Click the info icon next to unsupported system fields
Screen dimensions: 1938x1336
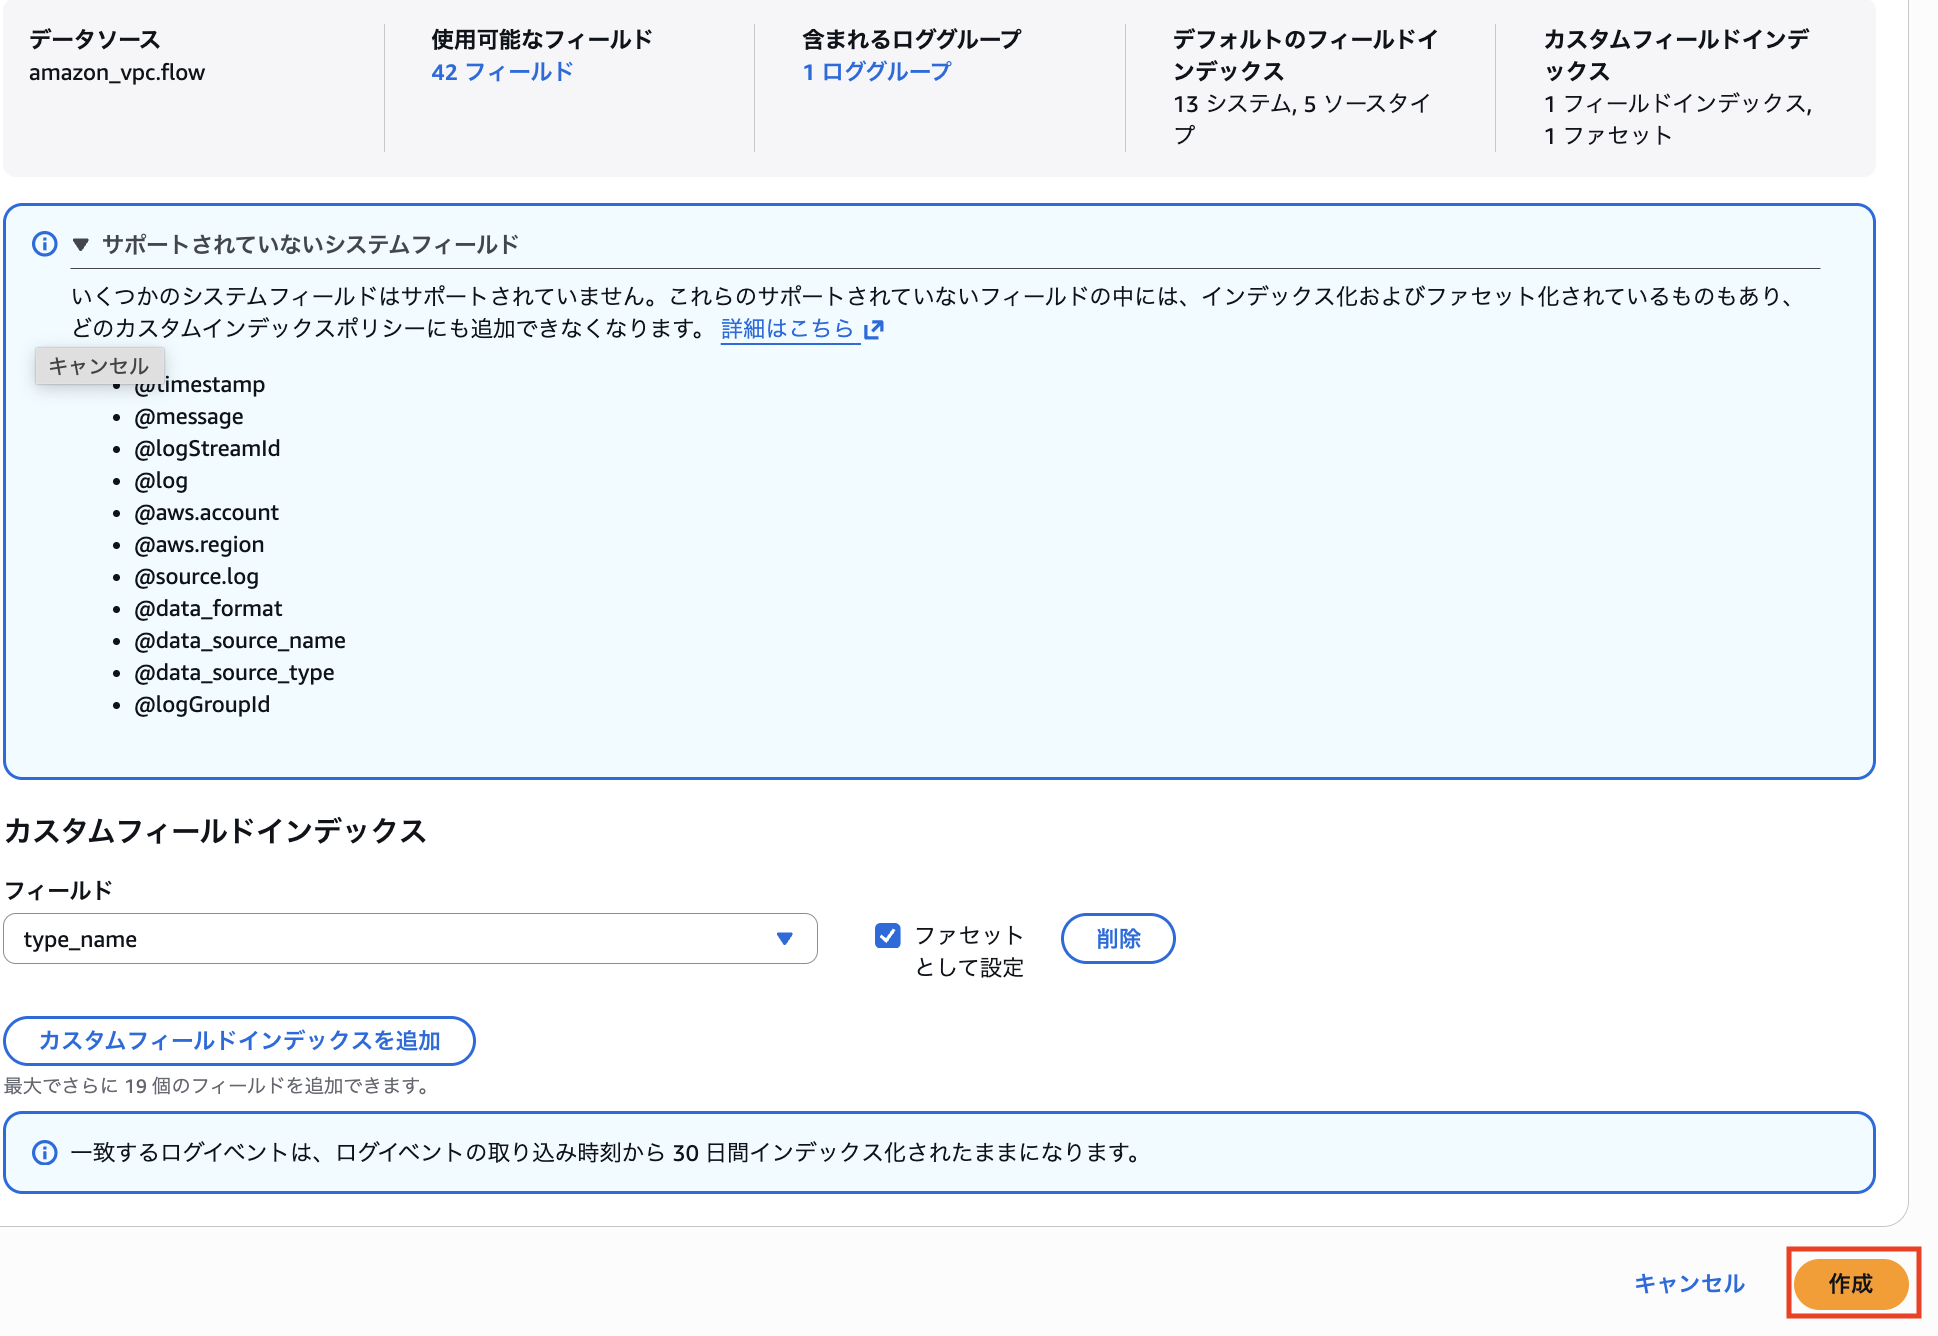coord(44,243)
